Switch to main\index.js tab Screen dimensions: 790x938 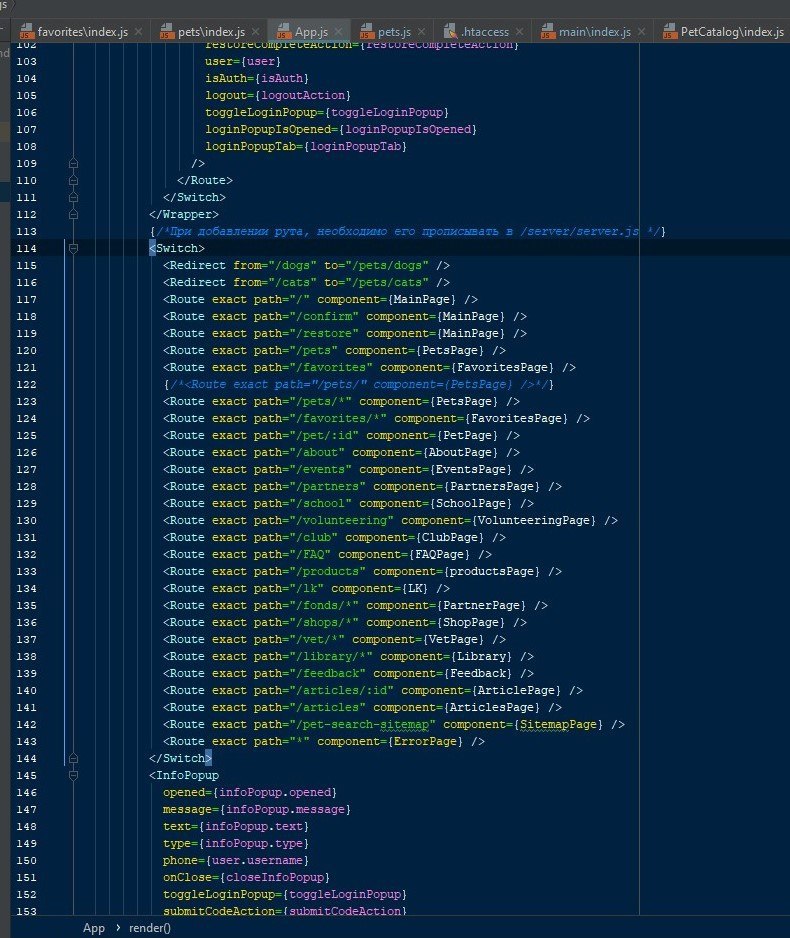pos(594,32)
